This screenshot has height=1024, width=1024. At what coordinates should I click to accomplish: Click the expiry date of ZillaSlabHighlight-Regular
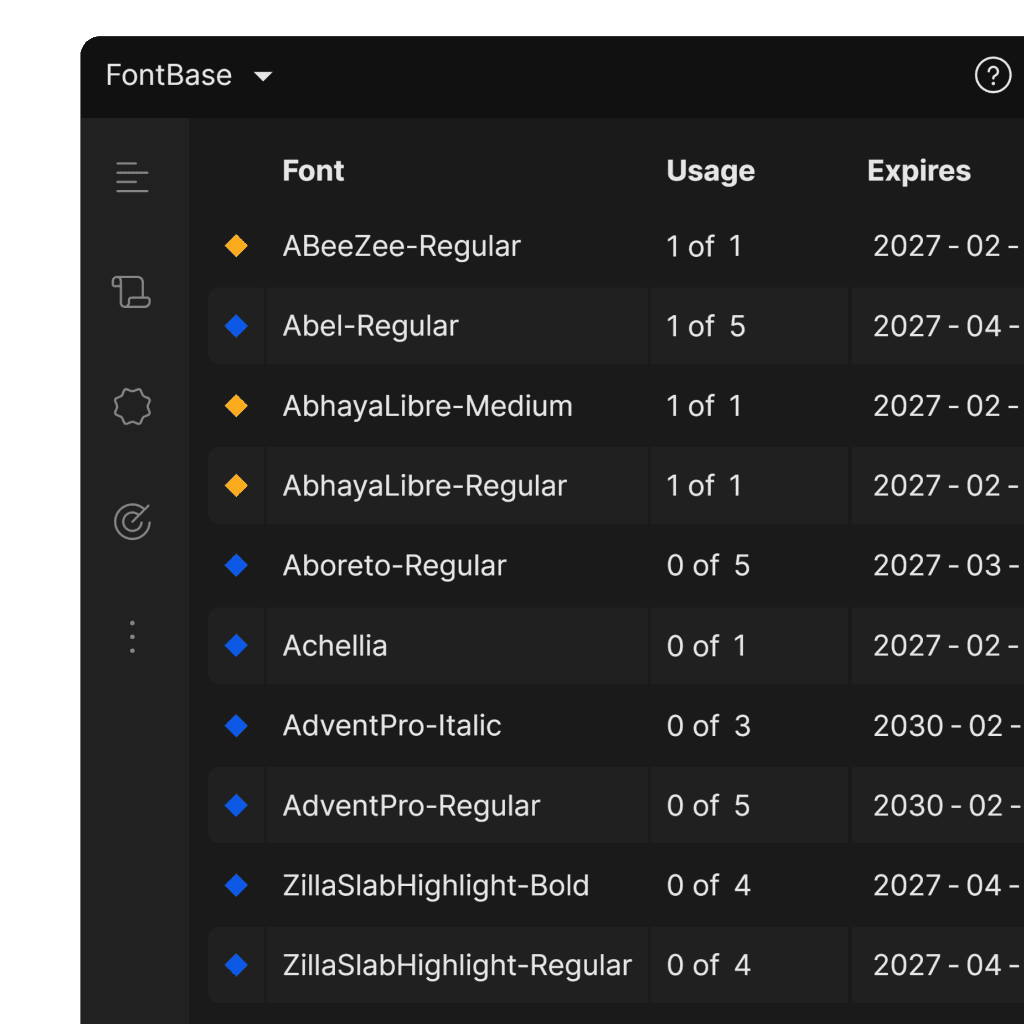click(x=948, y=966)
